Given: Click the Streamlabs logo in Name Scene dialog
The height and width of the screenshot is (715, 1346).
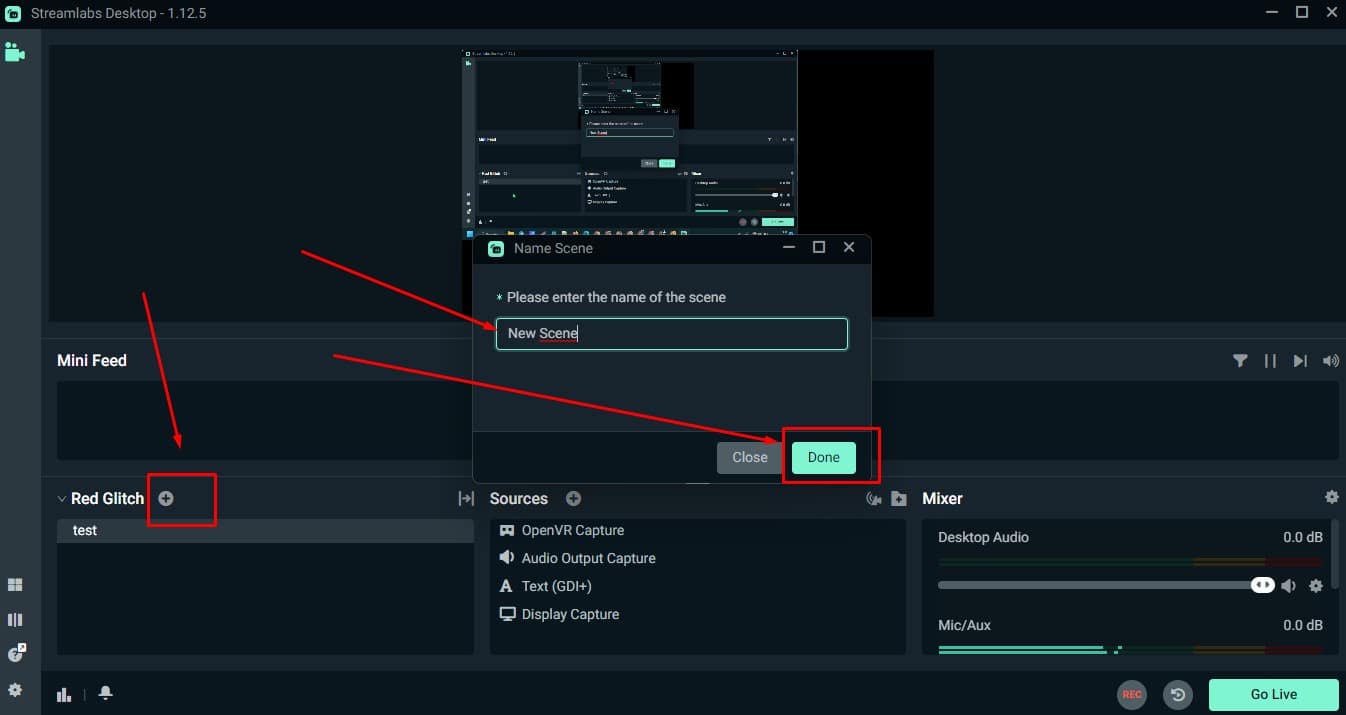Looking at the screenshot, I should click(x=496, y=248).
